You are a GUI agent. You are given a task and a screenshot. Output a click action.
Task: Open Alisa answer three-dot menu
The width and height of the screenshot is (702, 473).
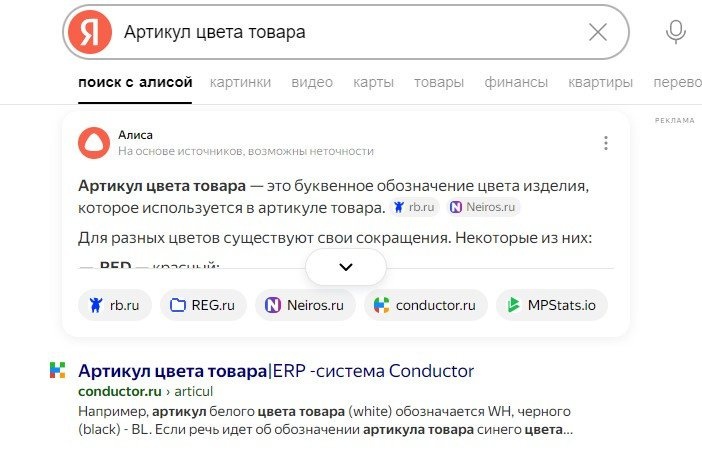point(605,143)
